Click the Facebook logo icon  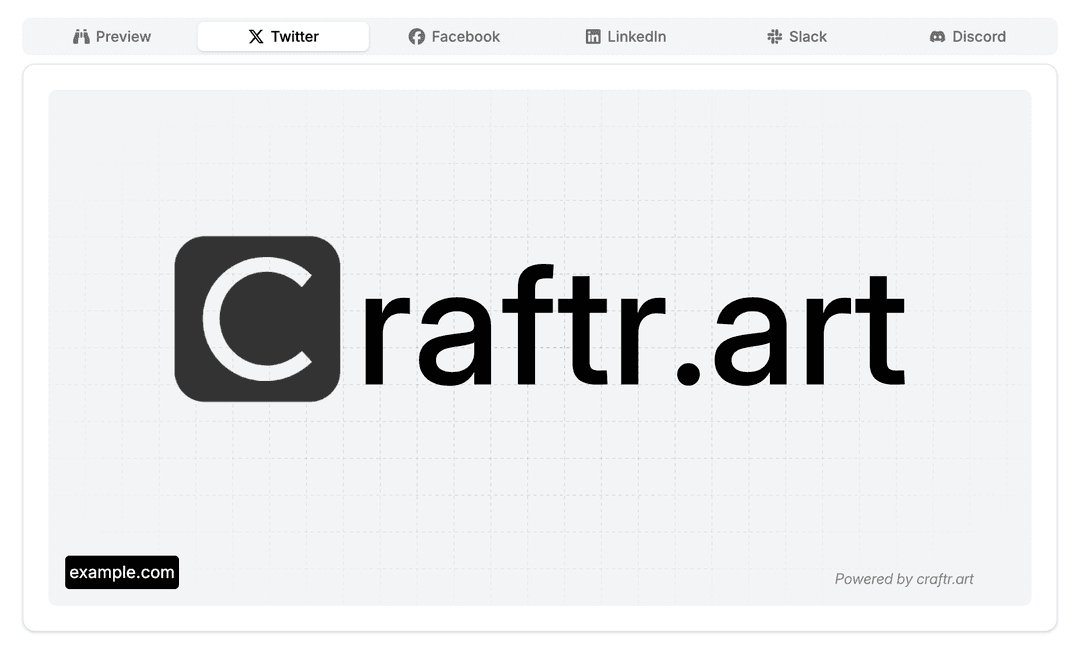click(x=417, y=37)
